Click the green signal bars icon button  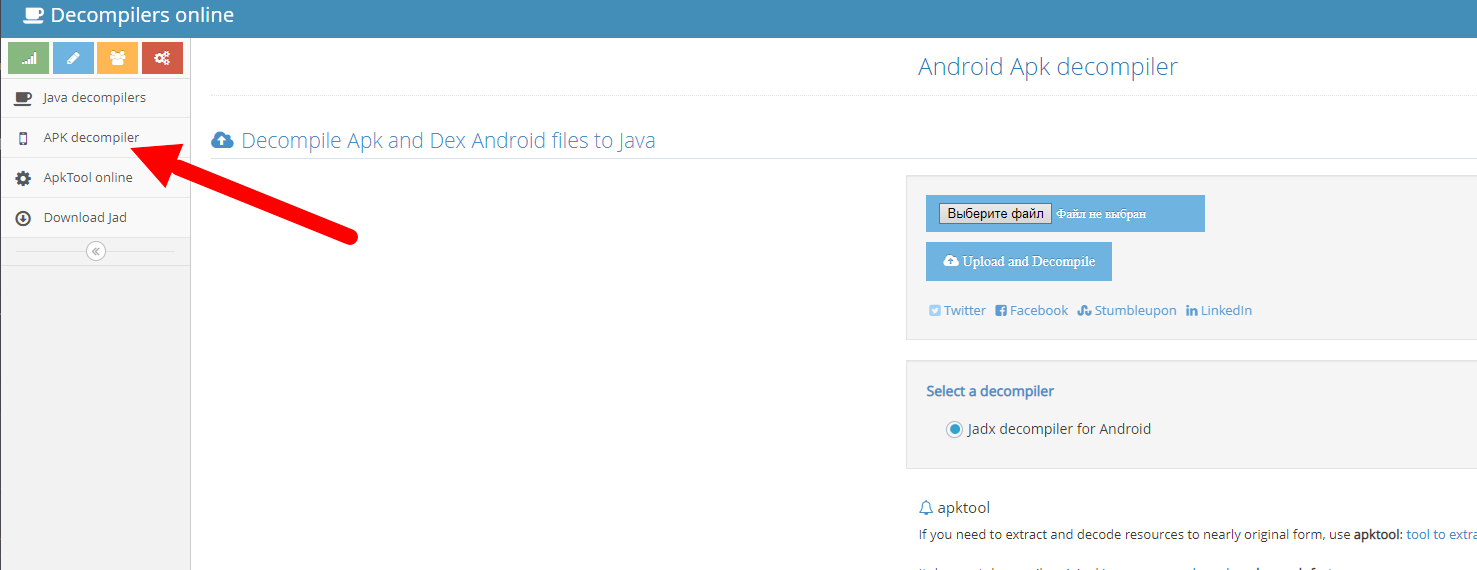[28, 58]
